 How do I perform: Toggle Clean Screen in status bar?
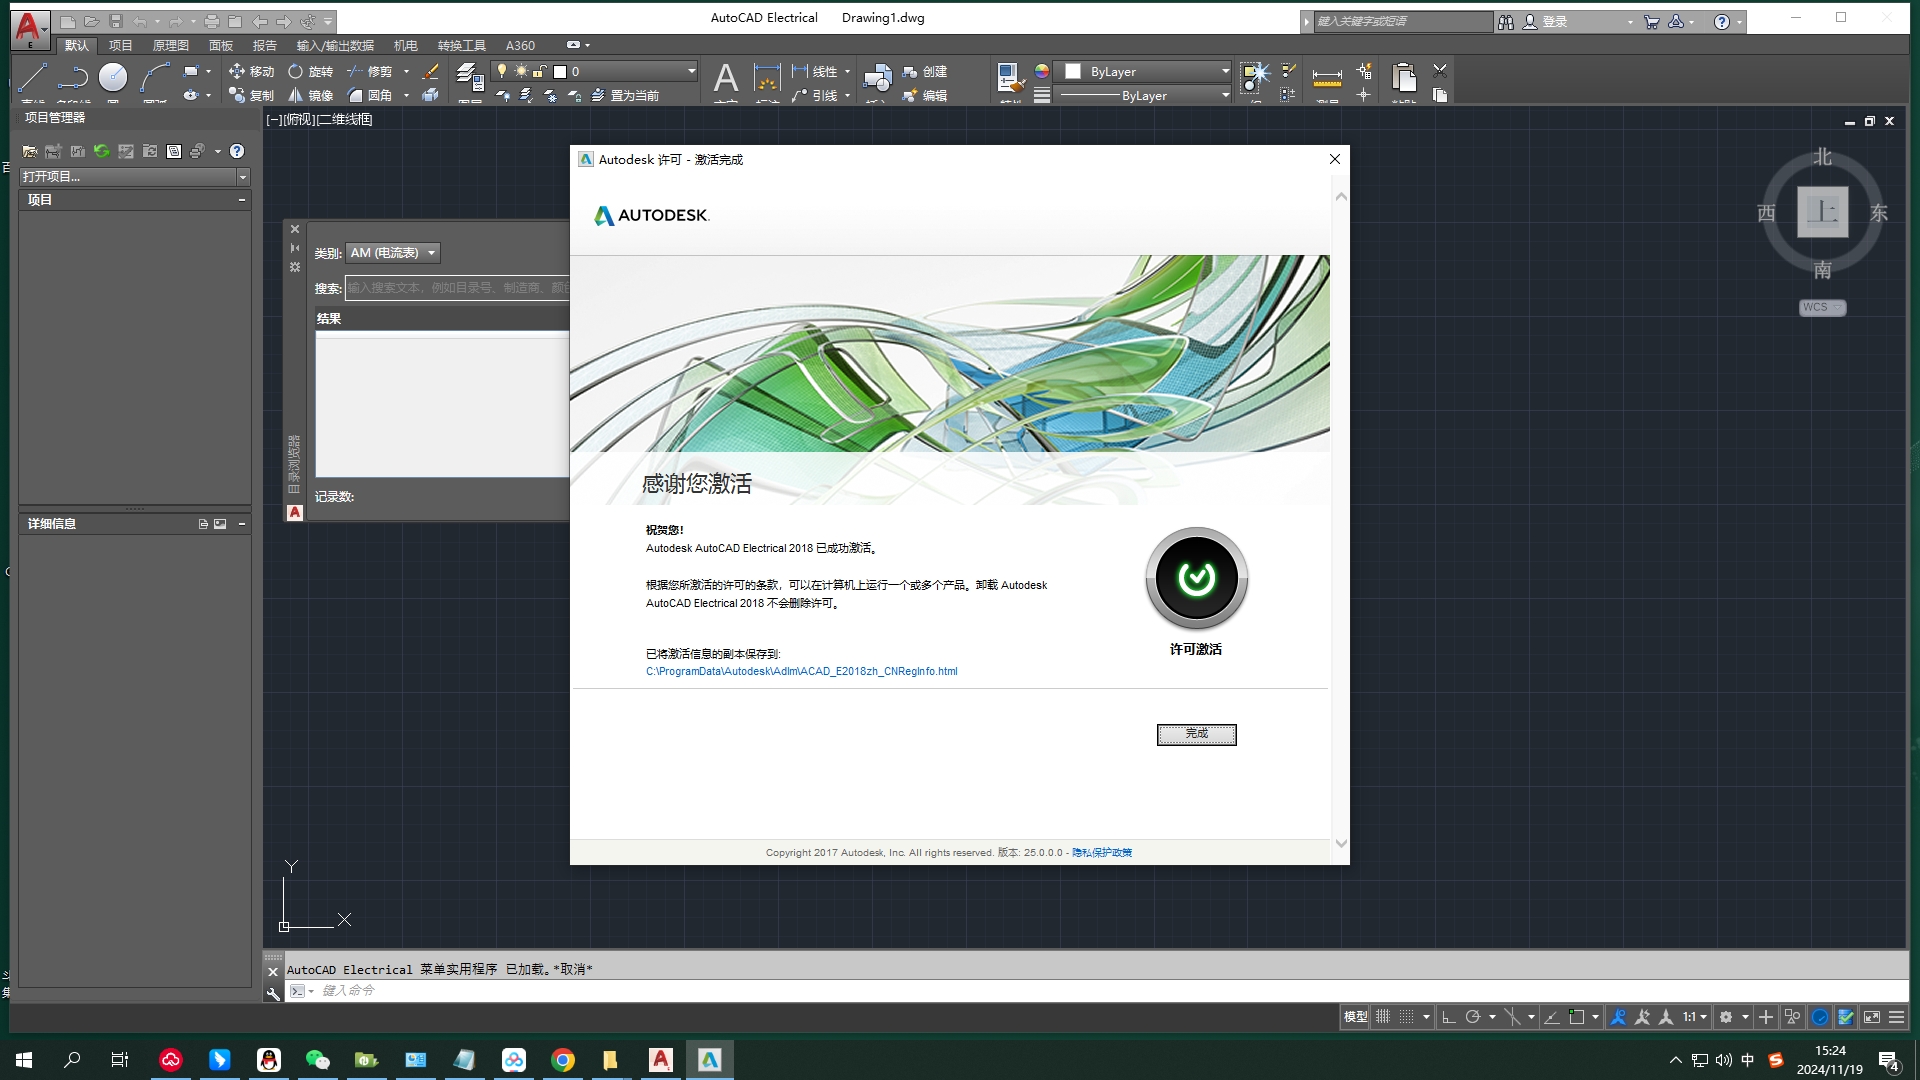1871,1017
